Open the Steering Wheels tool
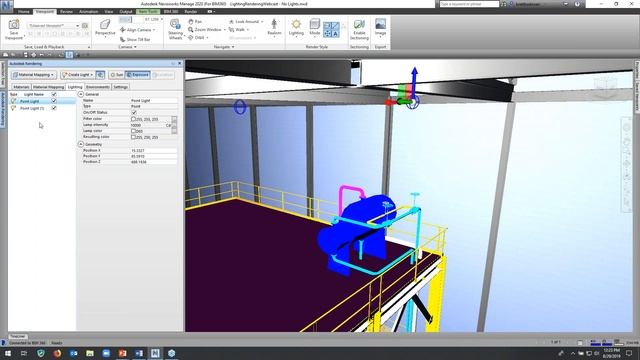This screenshot has width=640, height=360. click(x=176, y=24)
